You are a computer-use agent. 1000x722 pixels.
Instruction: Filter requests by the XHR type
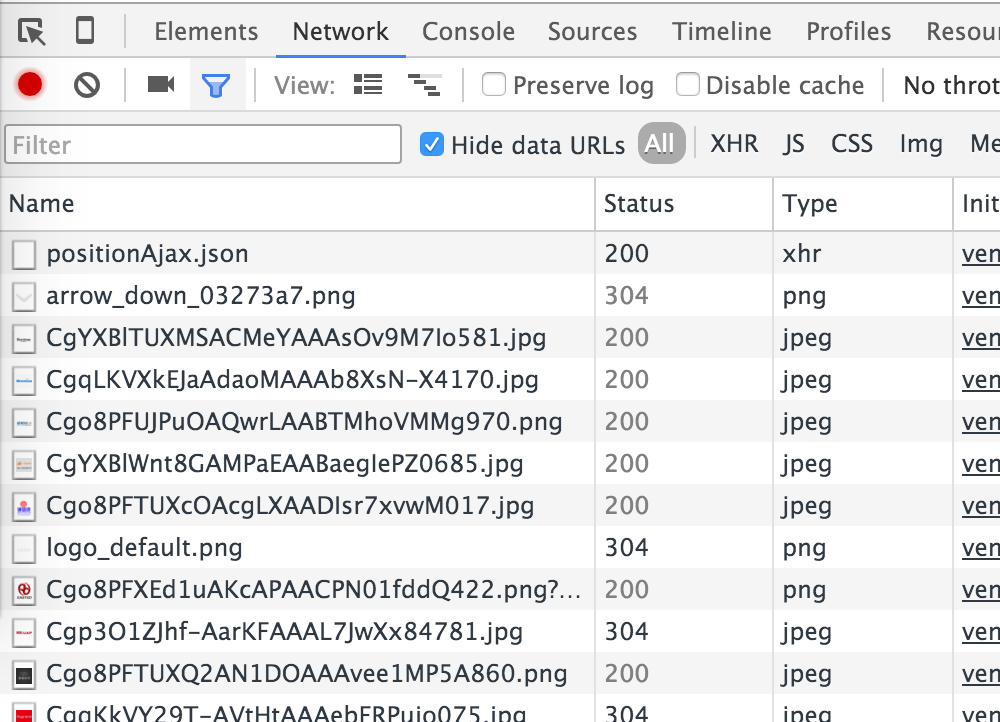tap(734, 144)
